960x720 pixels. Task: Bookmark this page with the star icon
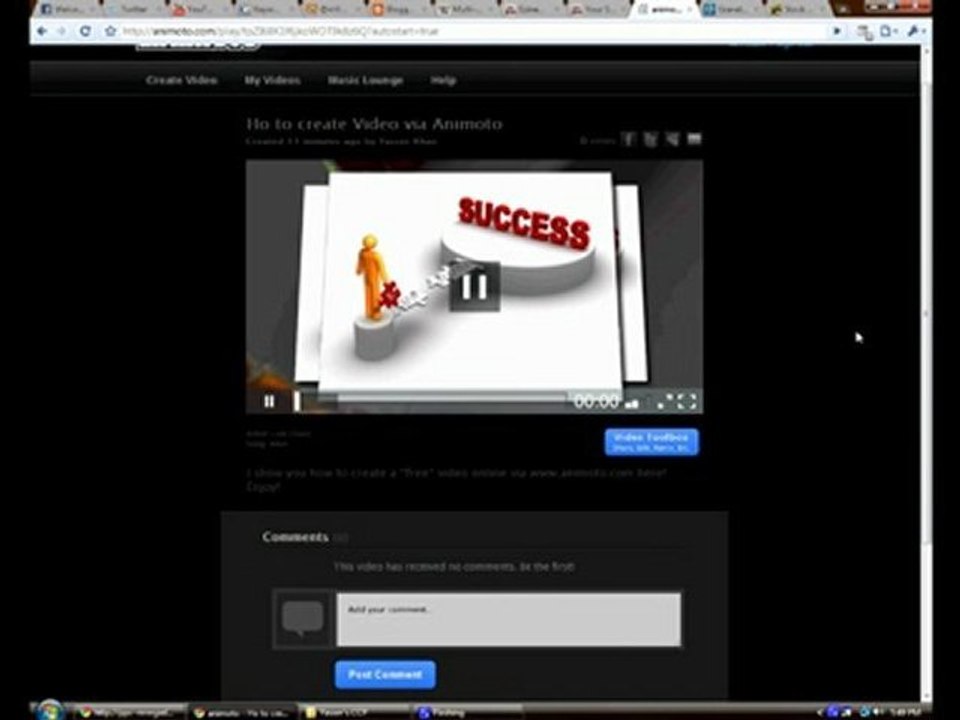pyautogui.click(x=110, y=31)
